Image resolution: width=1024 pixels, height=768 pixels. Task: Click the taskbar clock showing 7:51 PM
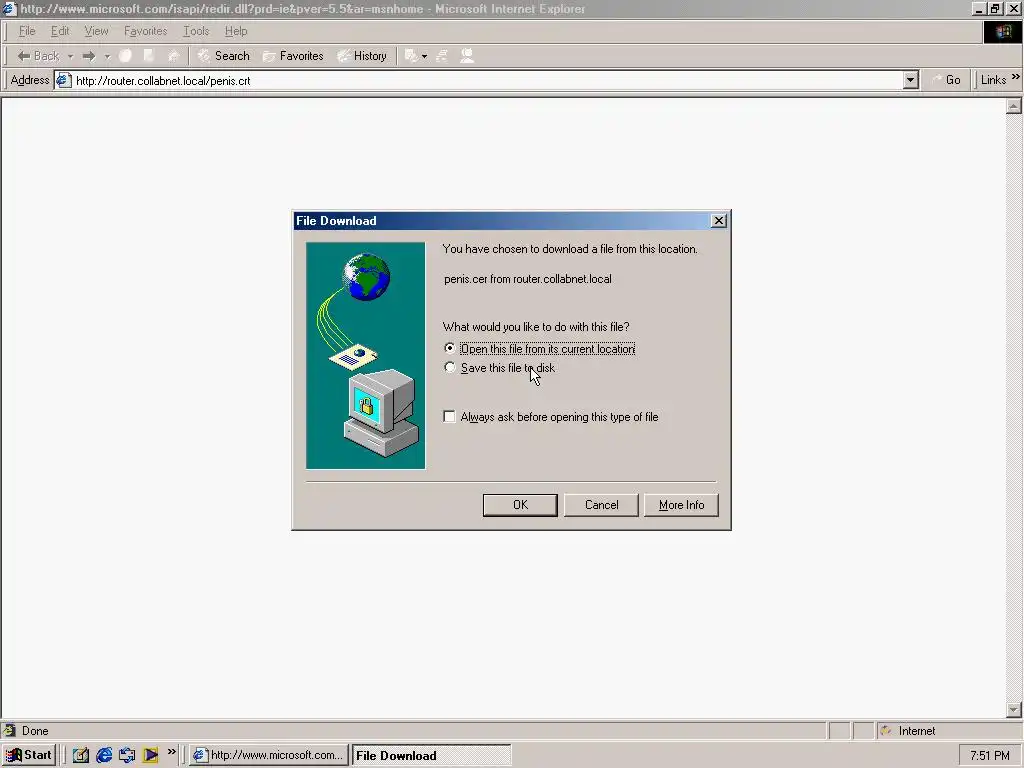tap(989, 756)
